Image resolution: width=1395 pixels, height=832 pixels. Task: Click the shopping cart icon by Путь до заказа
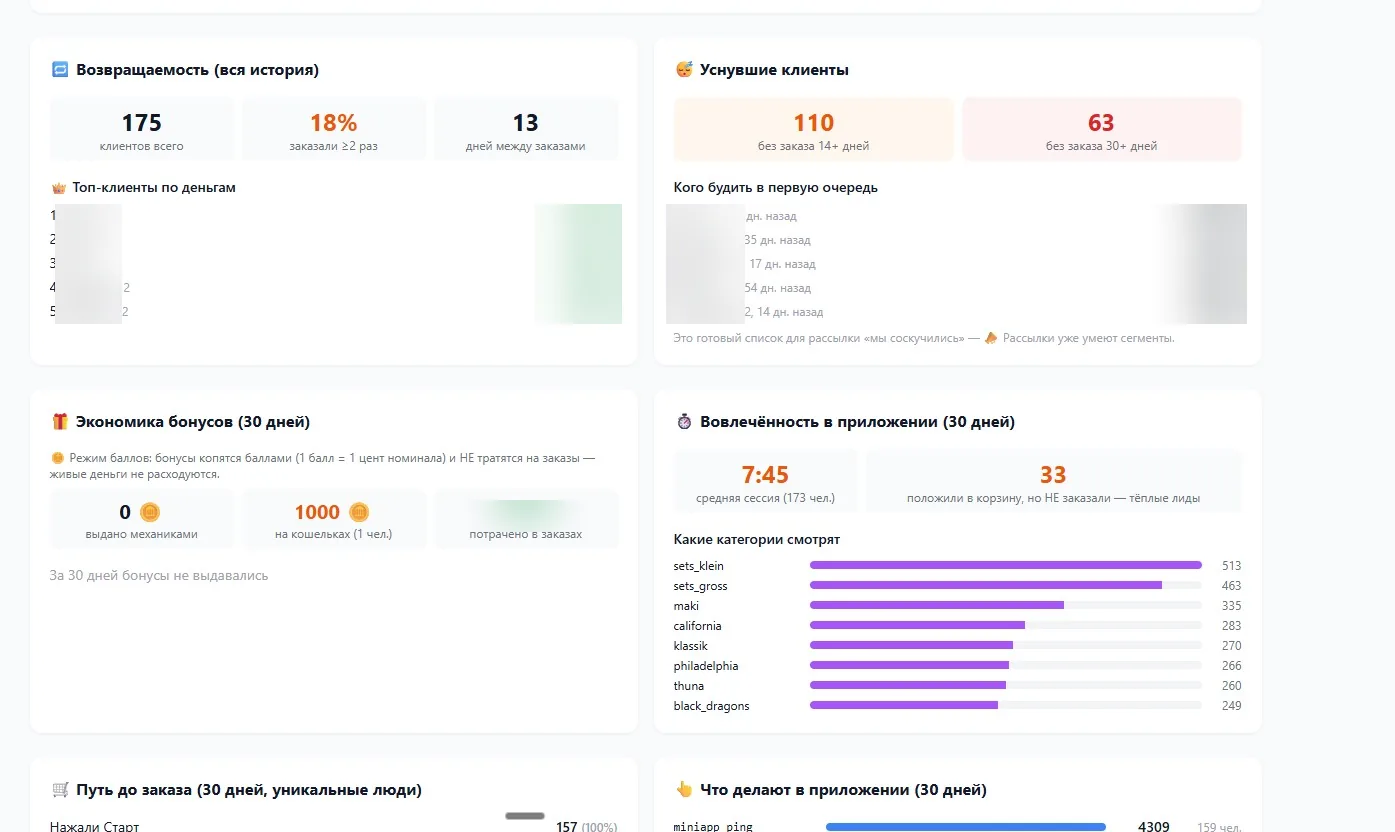click(x=60, y=790)
